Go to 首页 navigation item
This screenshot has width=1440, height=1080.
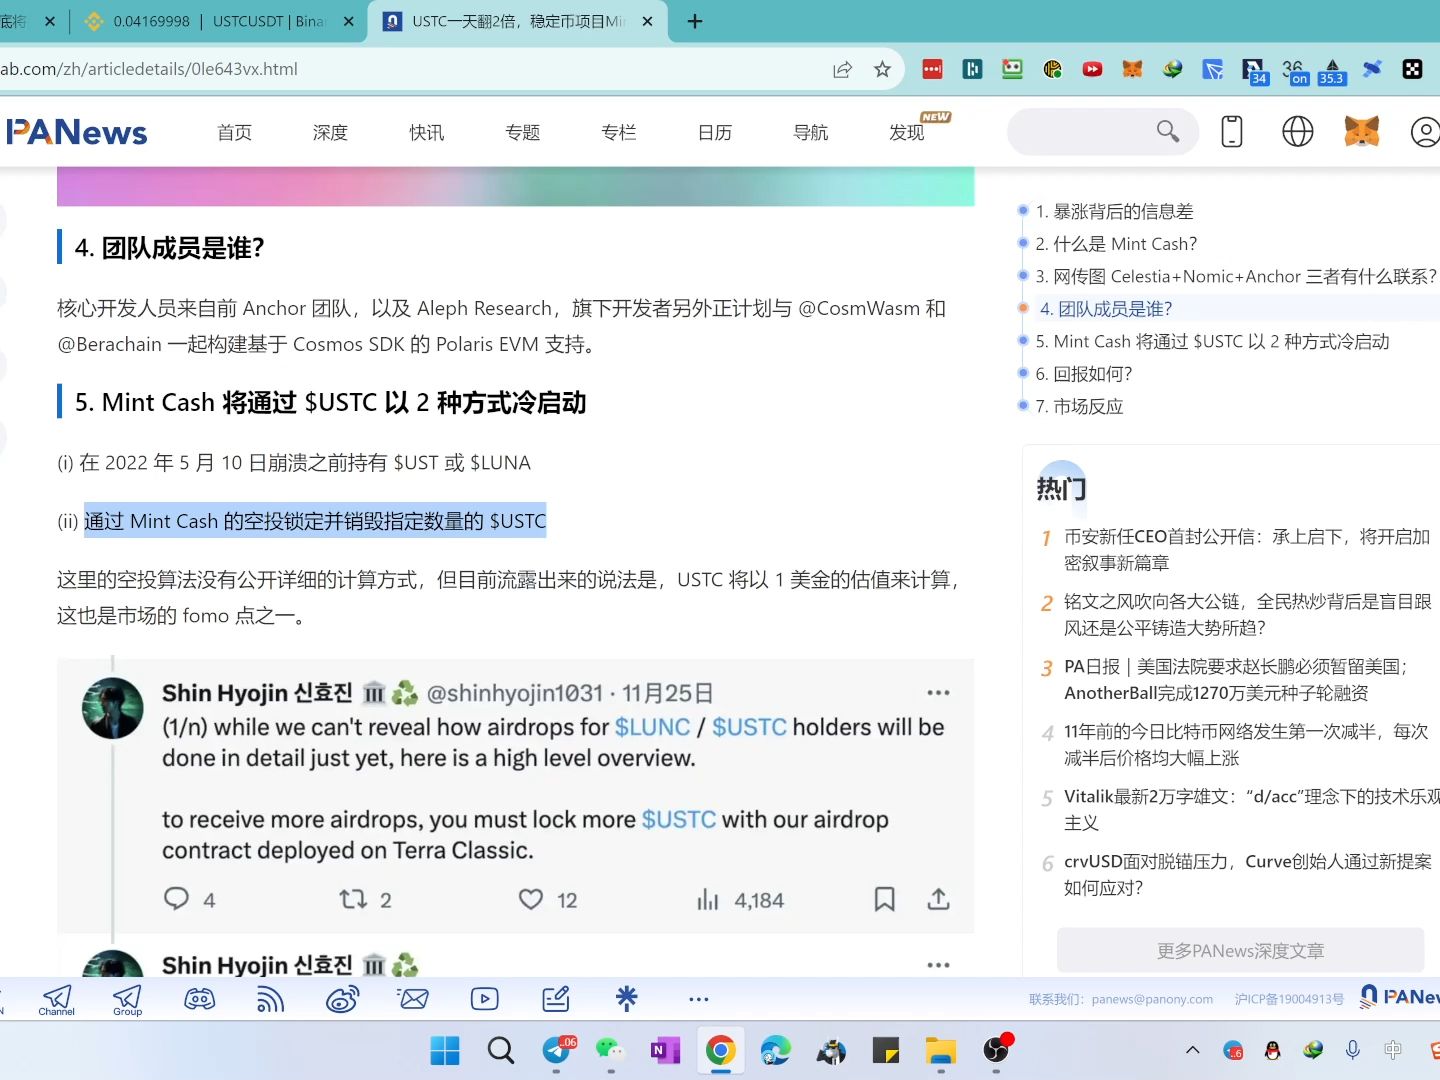(234, 132)
